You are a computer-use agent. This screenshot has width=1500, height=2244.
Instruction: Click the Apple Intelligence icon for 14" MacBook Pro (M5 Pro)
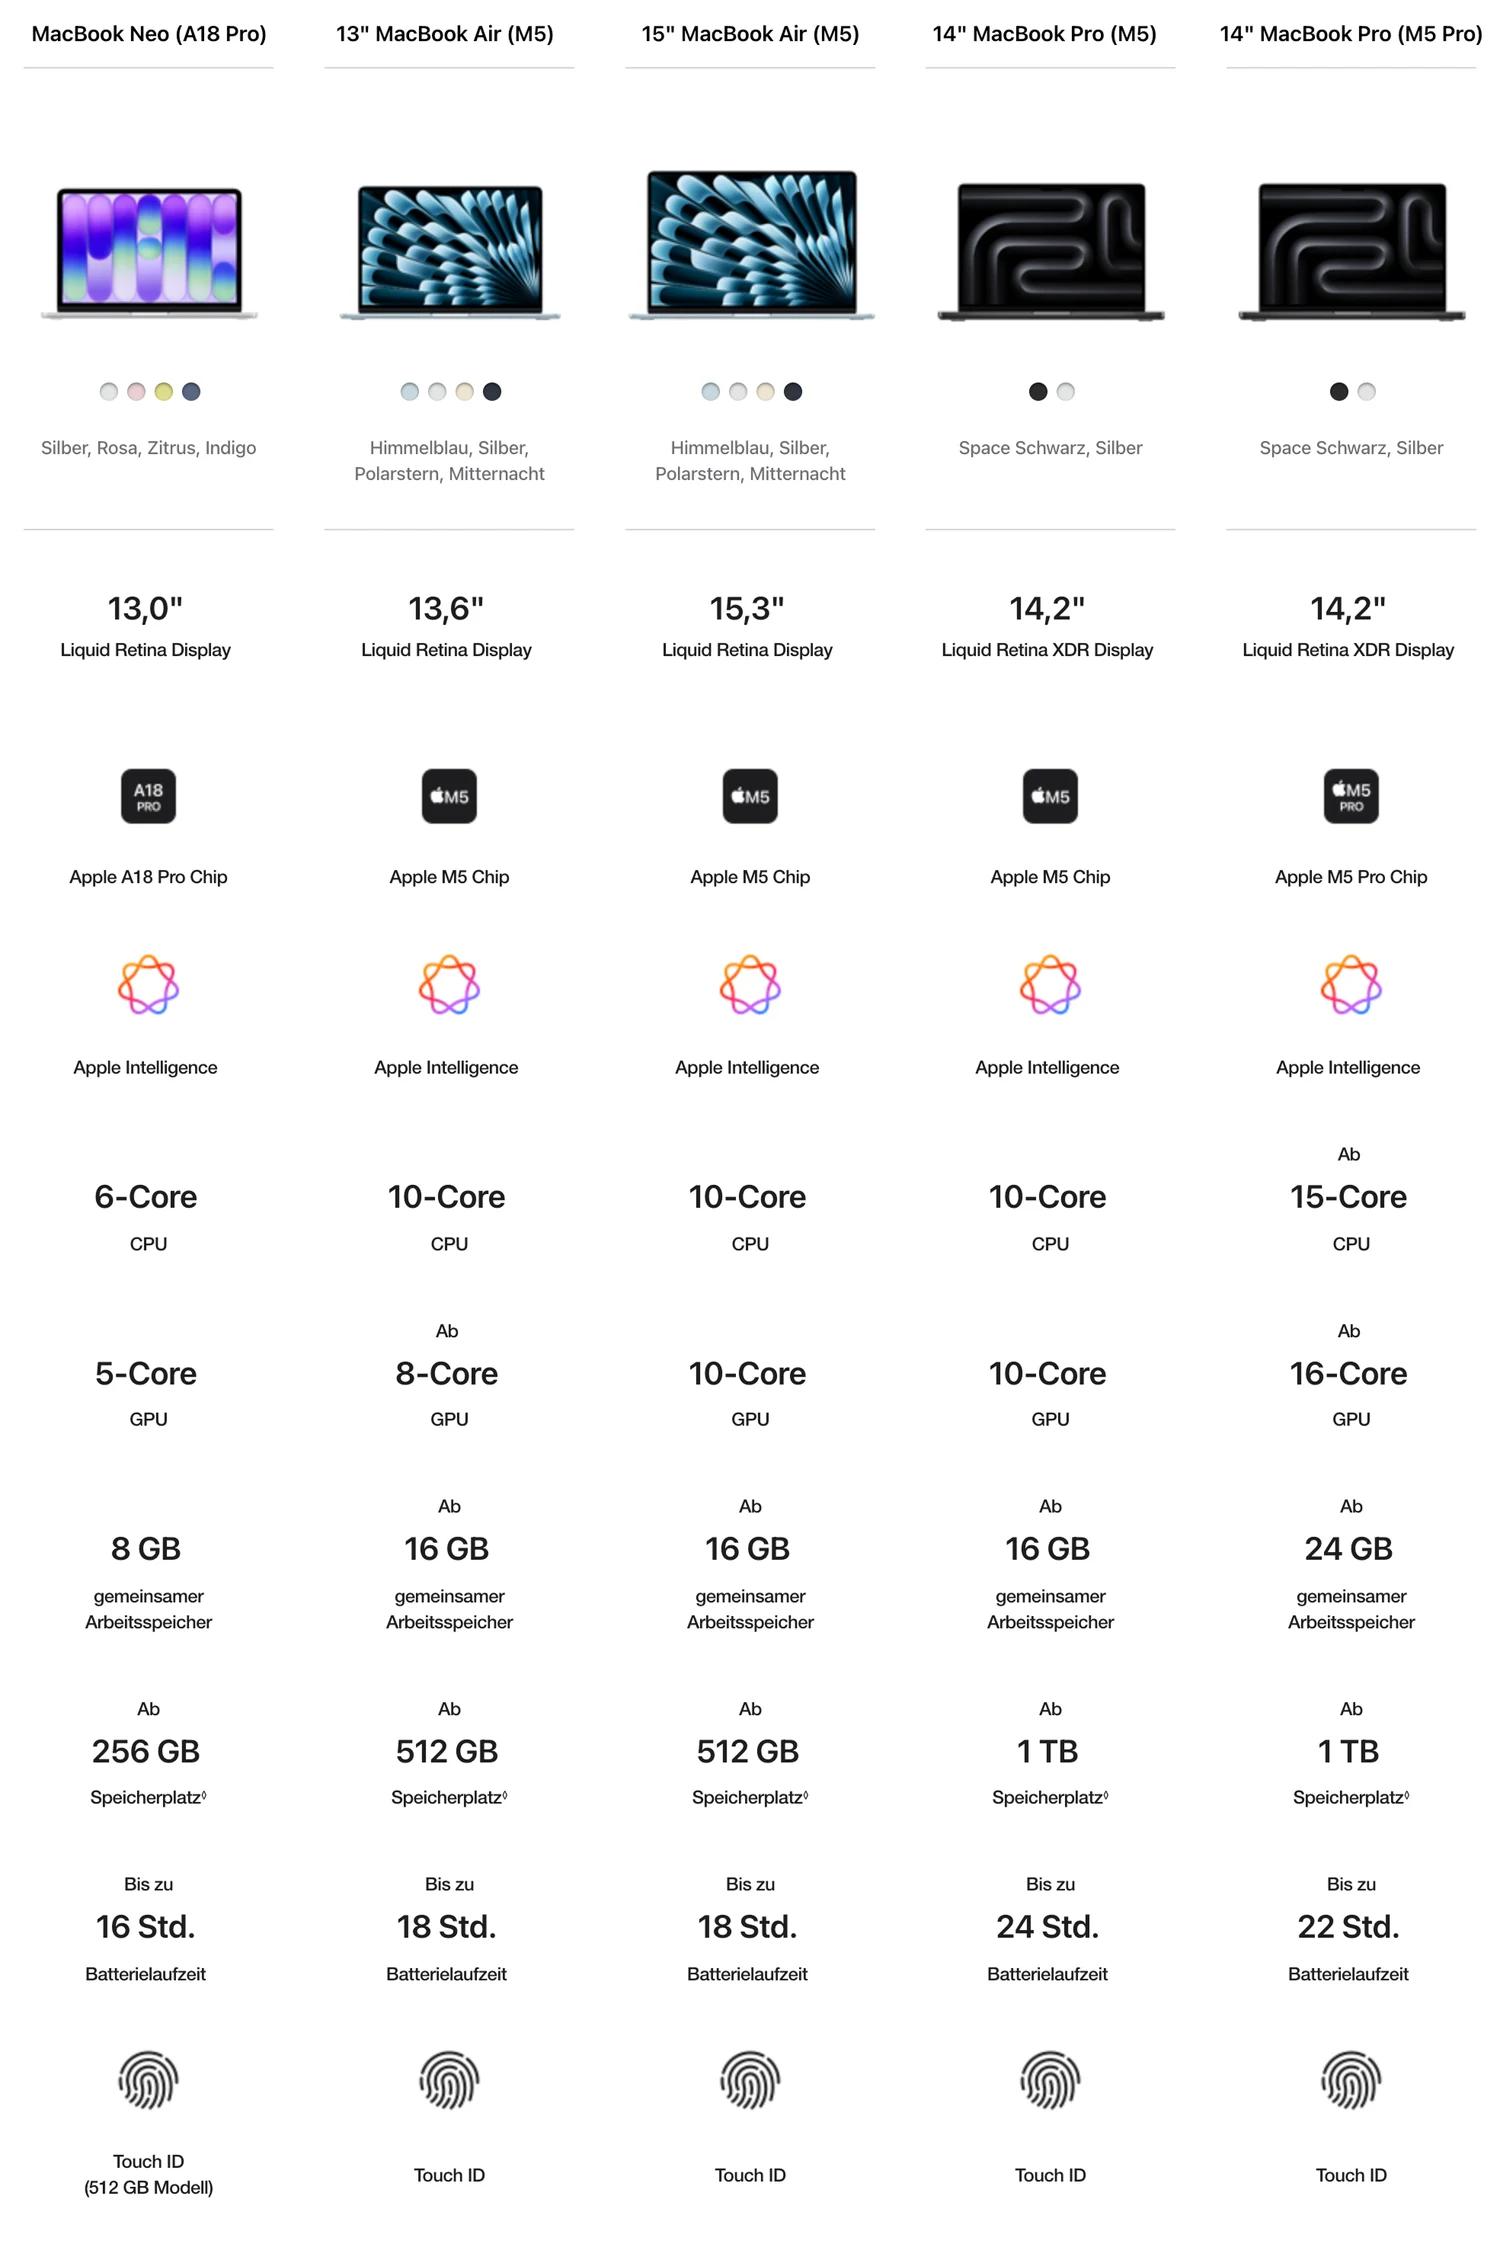coord(1350,984)
